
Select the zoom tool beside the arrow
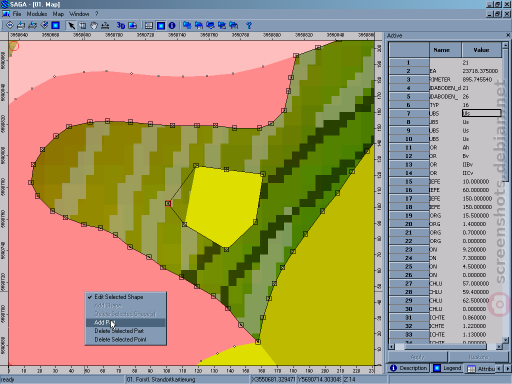[x=83, y=25]
